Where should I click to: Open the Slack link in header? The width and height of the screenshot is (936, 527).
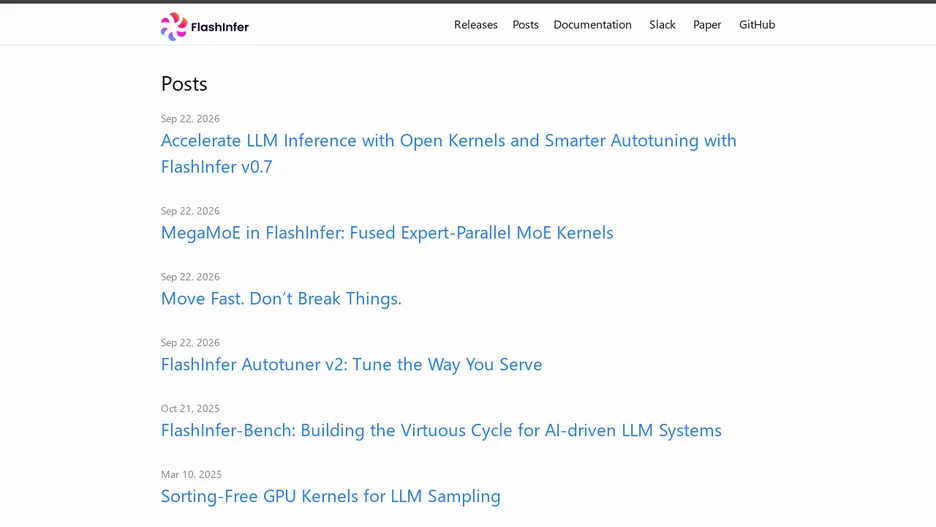coord(662,24)
